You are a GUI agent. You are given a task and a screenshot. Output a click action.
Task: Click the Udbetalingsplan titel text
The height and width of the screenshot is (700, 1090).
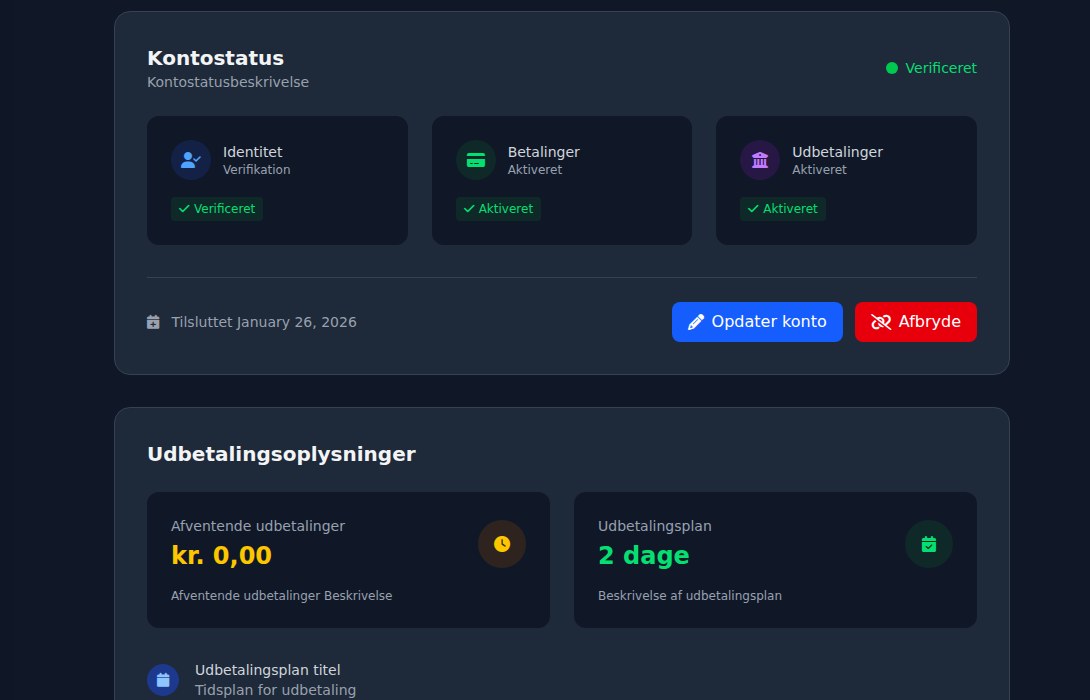point(268,670)
